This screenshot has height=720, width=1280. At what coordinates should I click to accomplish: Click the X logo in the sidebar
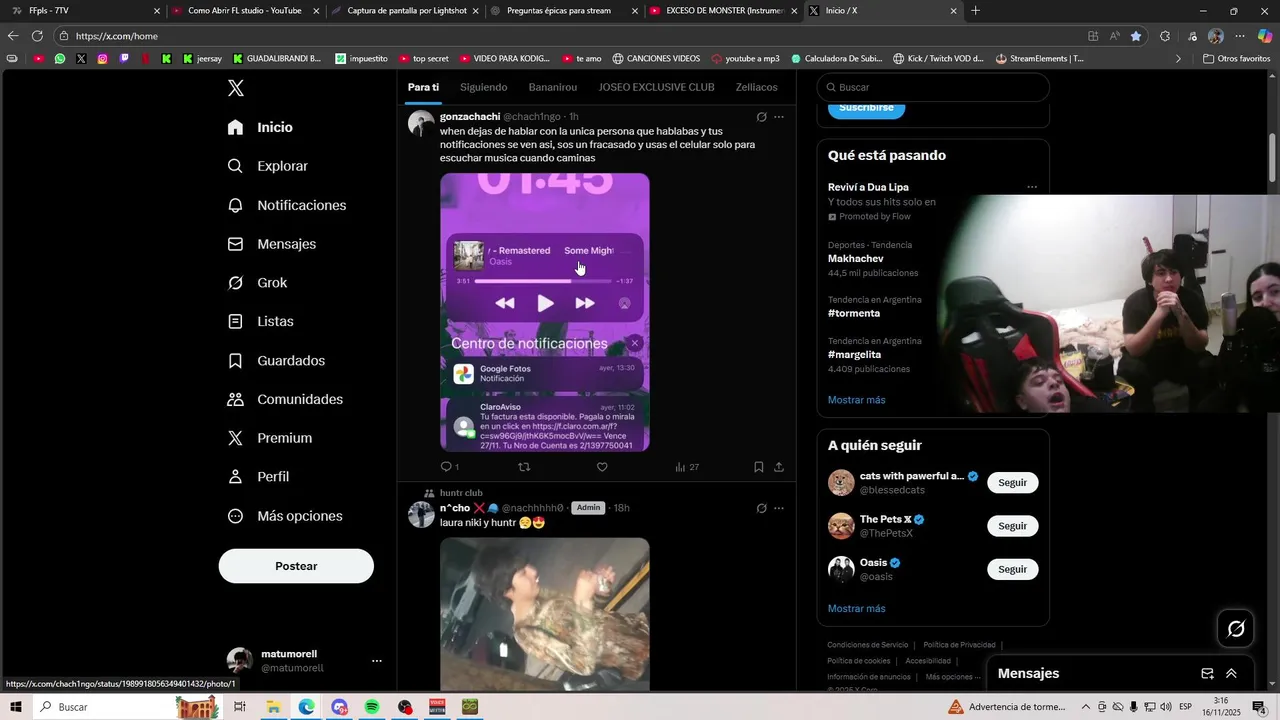tap(235, 88)
